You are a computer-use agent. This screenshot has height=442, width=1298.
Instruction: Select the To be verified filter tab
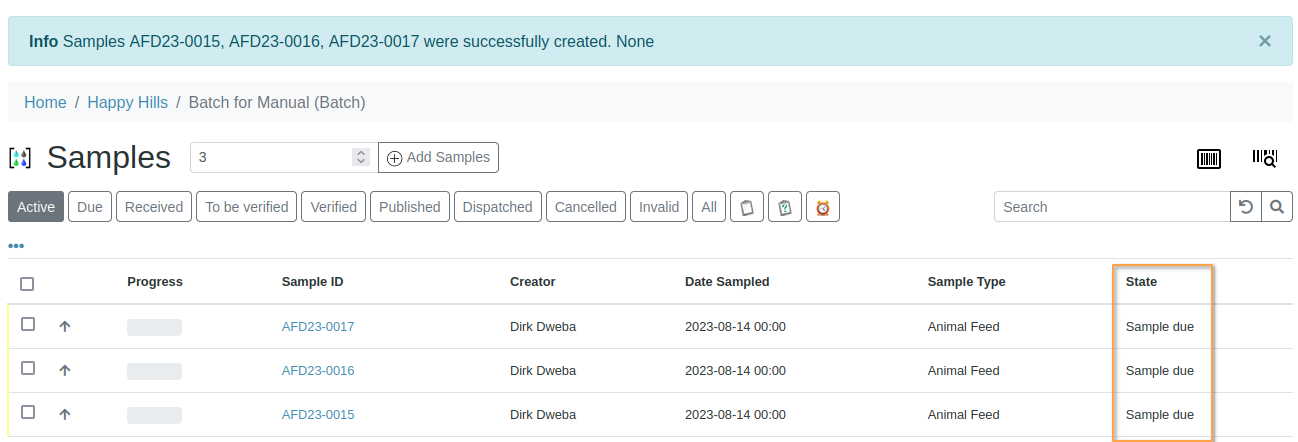(247, 207)
